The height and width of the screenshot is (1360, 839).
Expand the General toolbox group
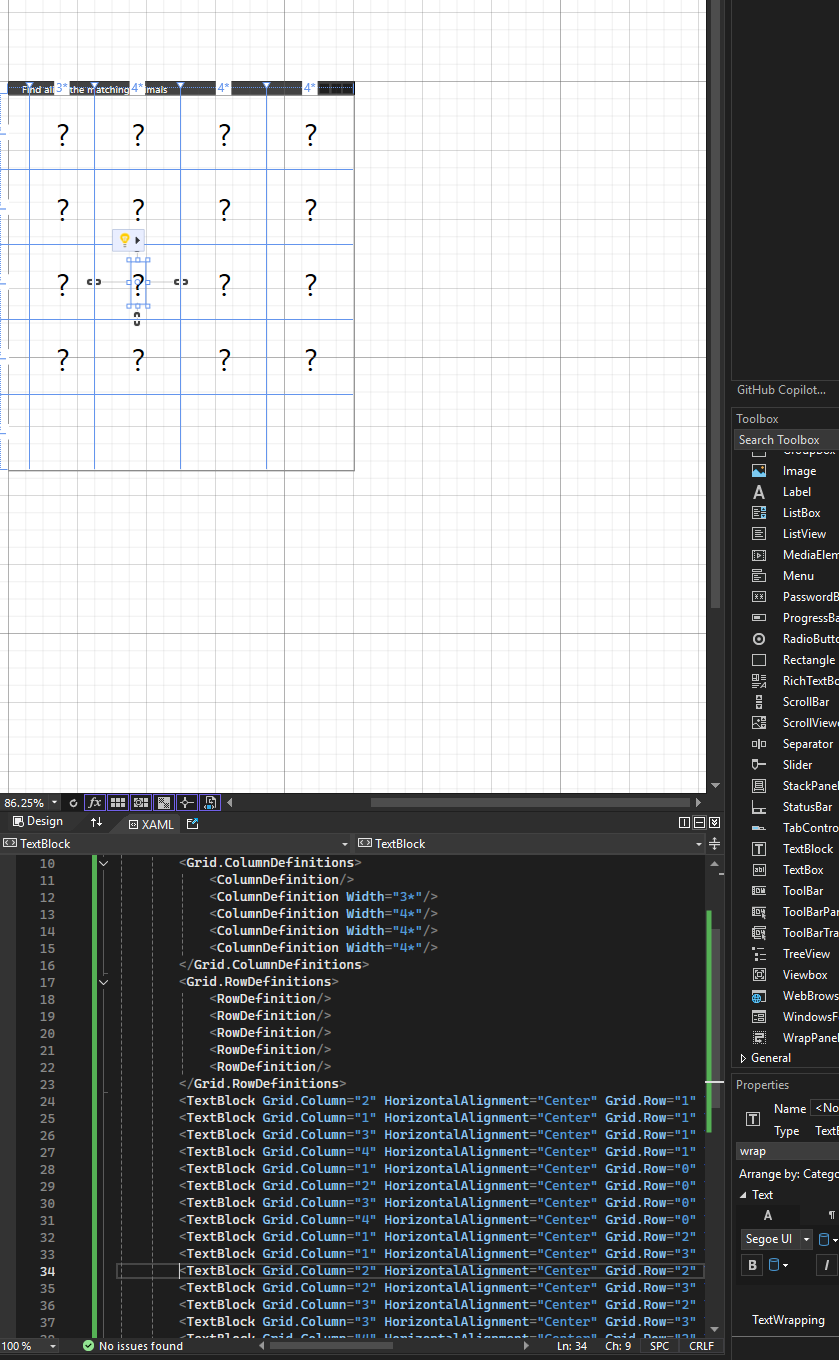[x=743, y=1058]
